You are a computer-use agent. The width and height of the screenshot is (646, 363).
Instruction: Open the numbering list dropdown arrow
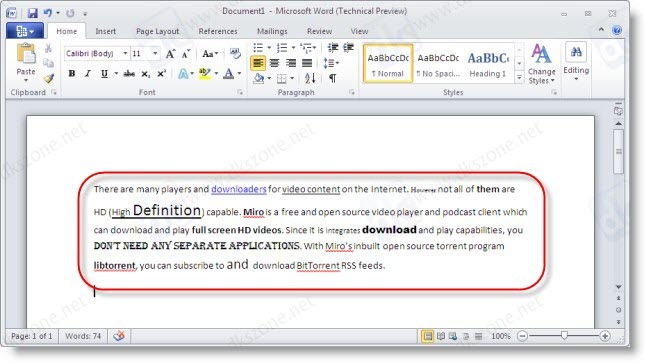pos(293,48)
